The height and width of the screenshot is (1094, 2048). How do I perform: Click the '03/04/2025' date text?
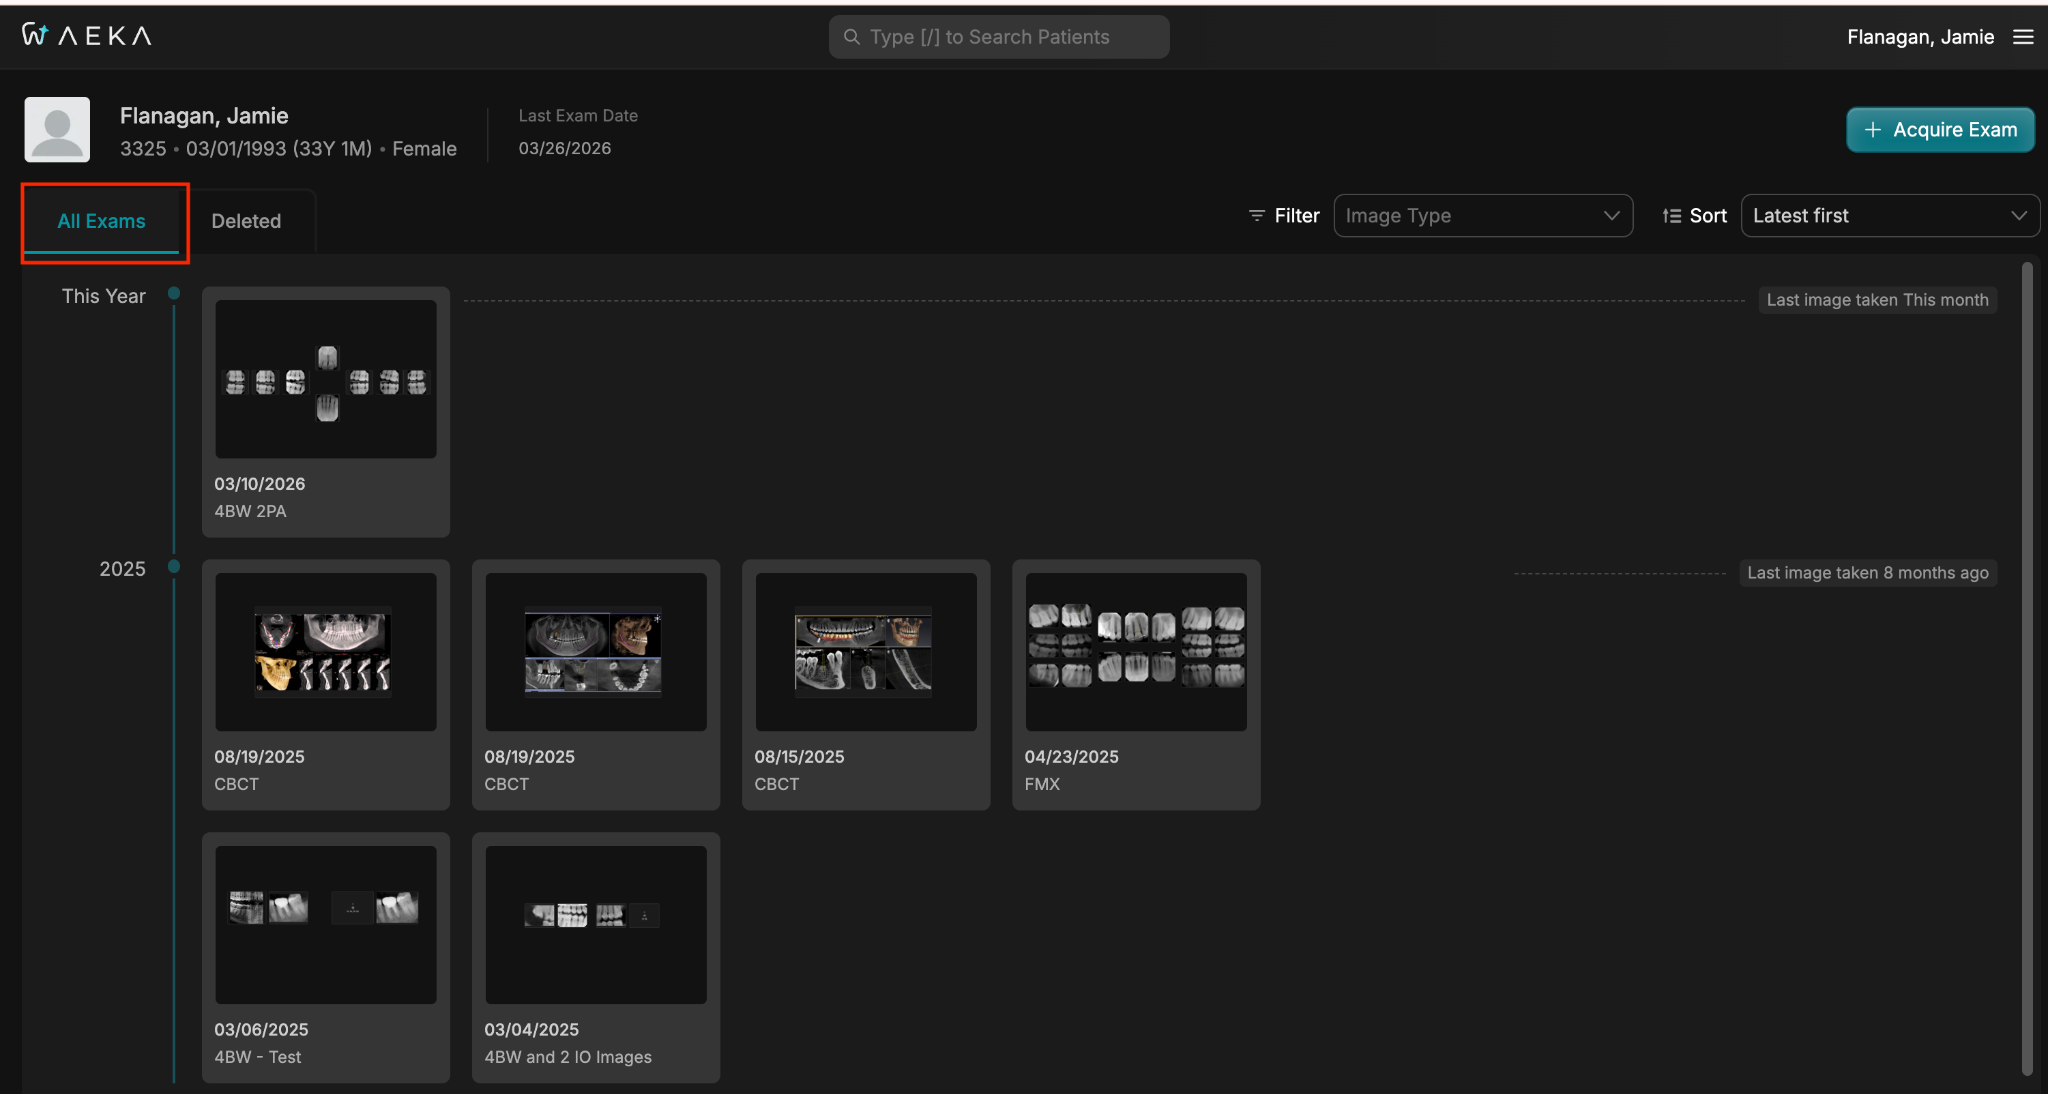coord(531,1030)
